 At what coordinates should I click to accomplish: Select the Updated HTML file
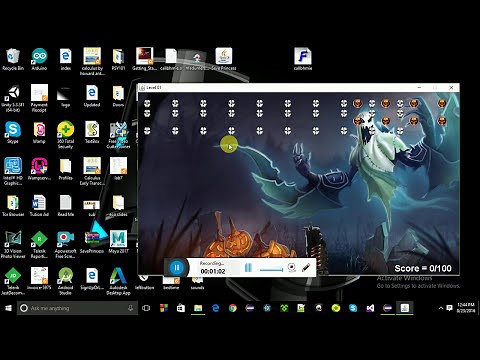click(x=92, y=96)
